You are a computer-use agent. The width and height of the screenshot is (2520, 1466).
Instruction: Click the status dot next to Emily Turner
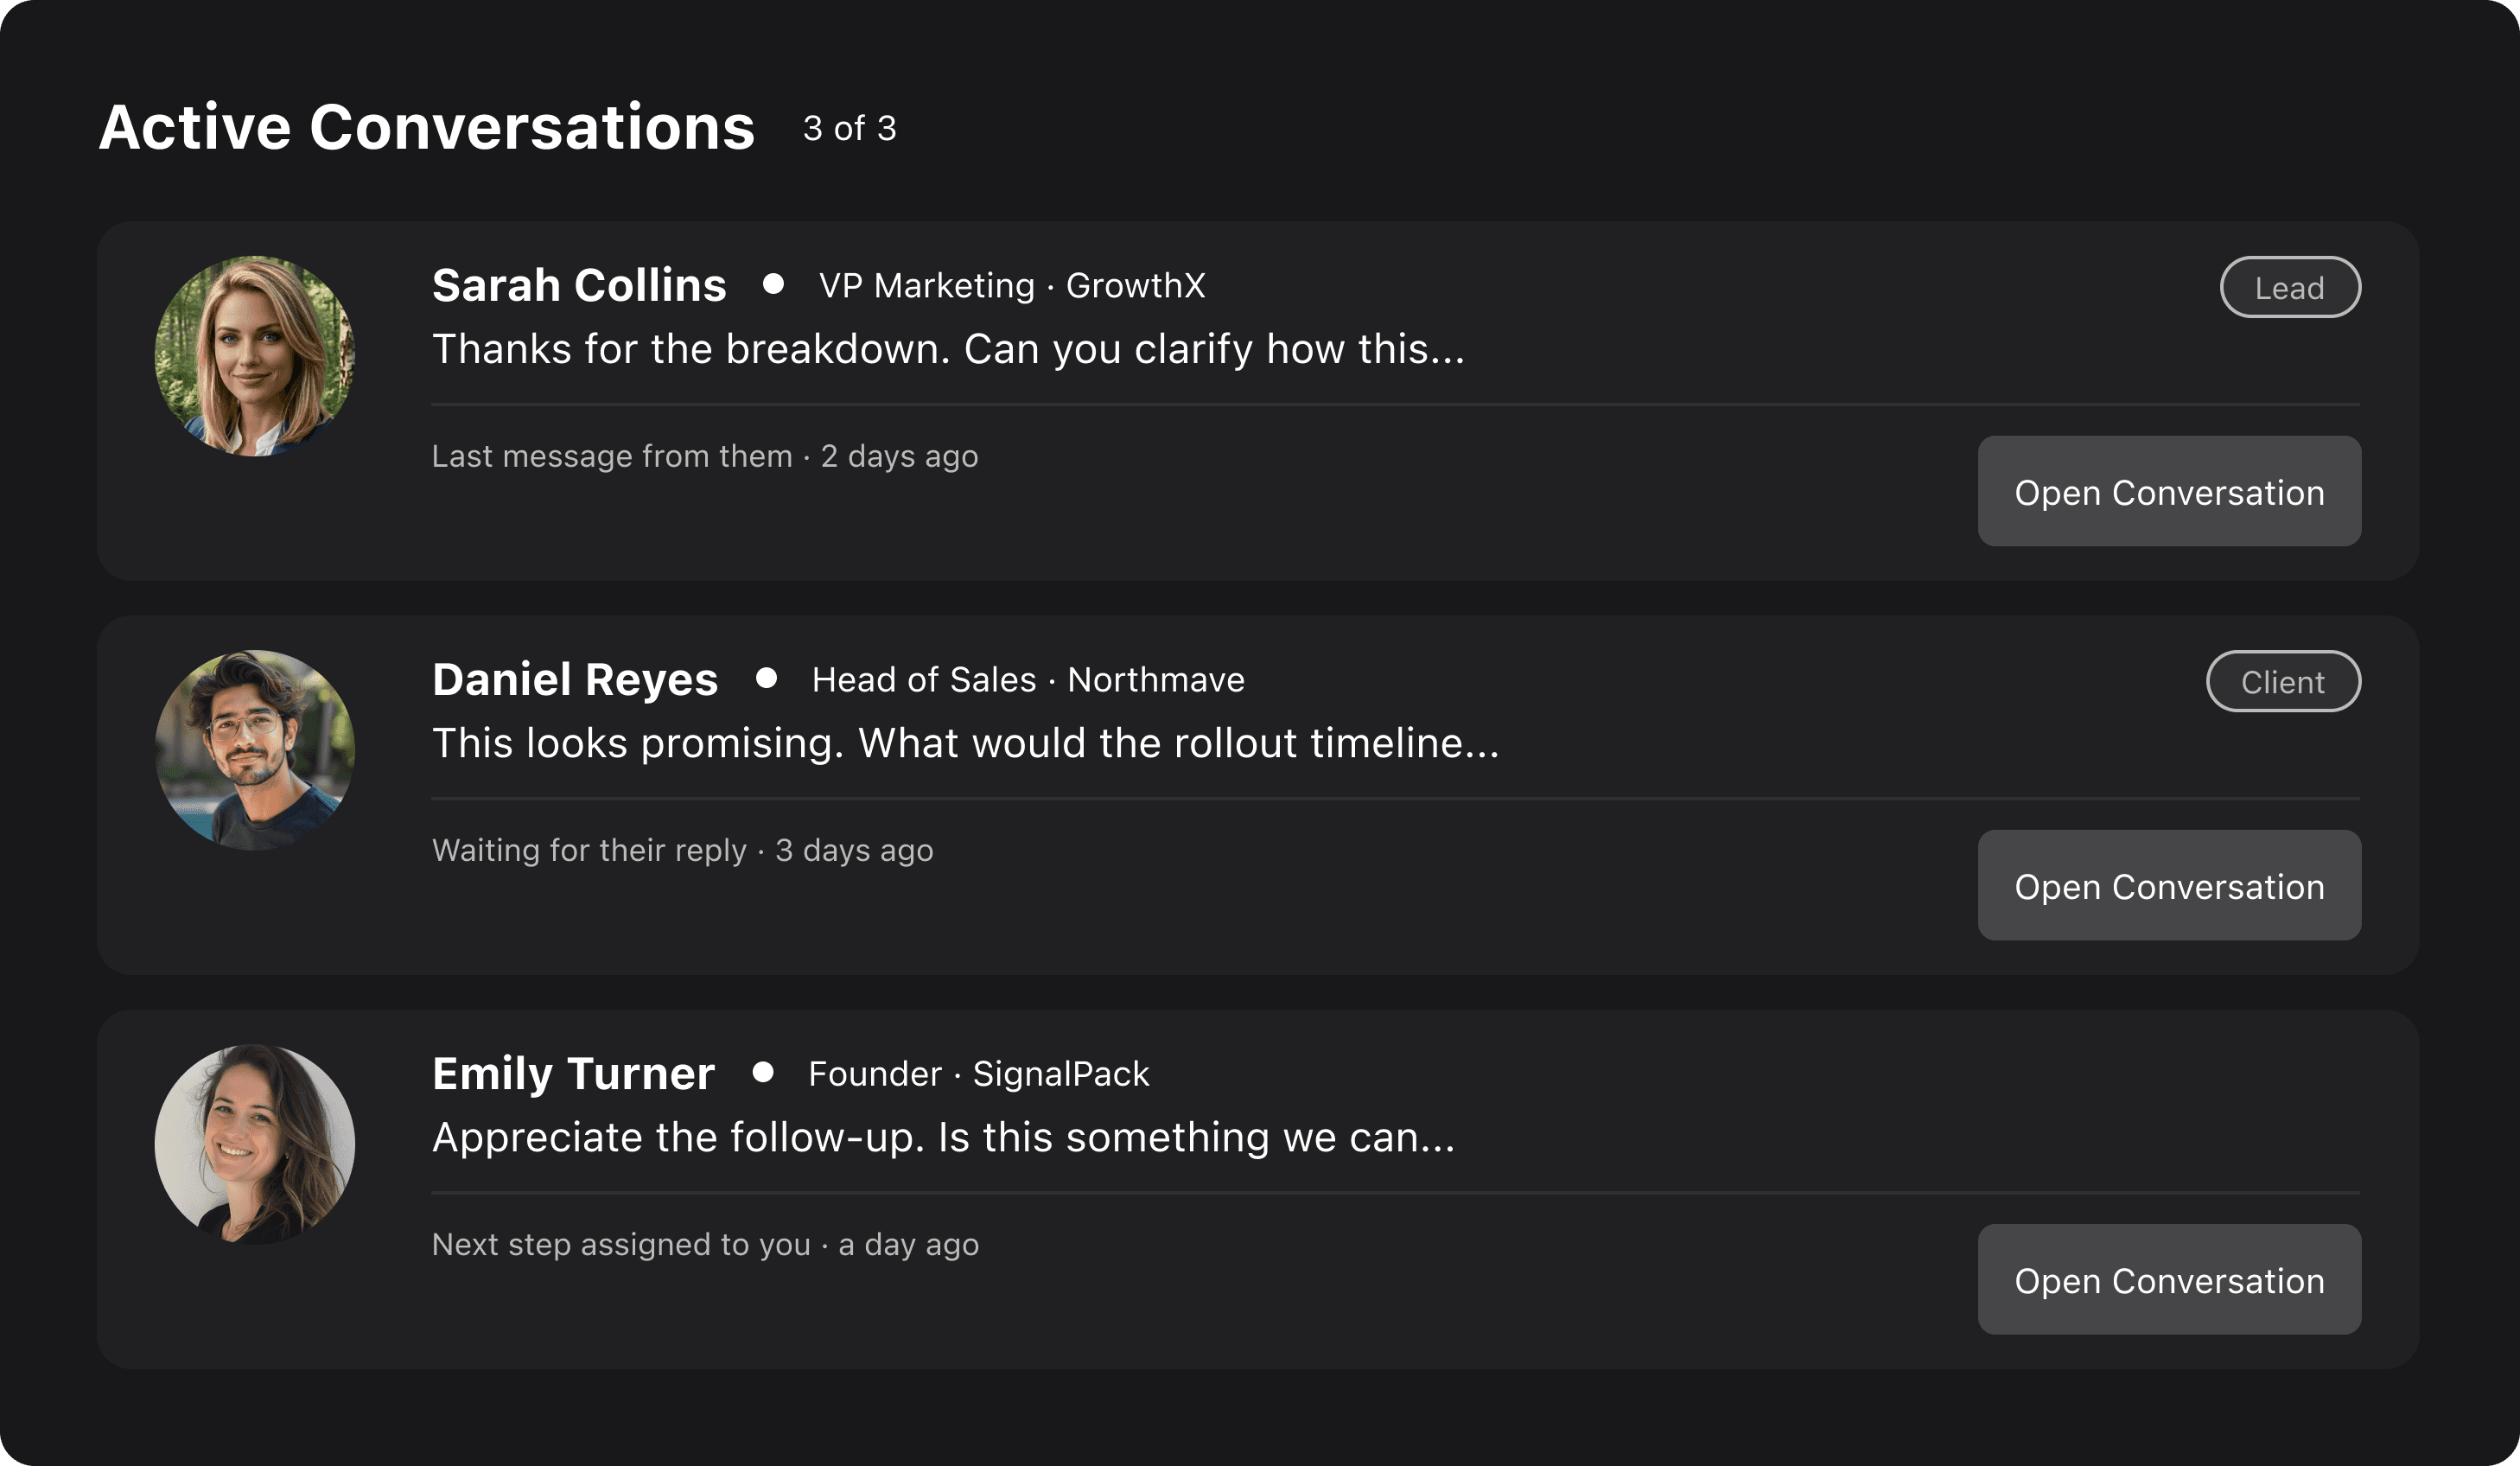point(763,1073)
